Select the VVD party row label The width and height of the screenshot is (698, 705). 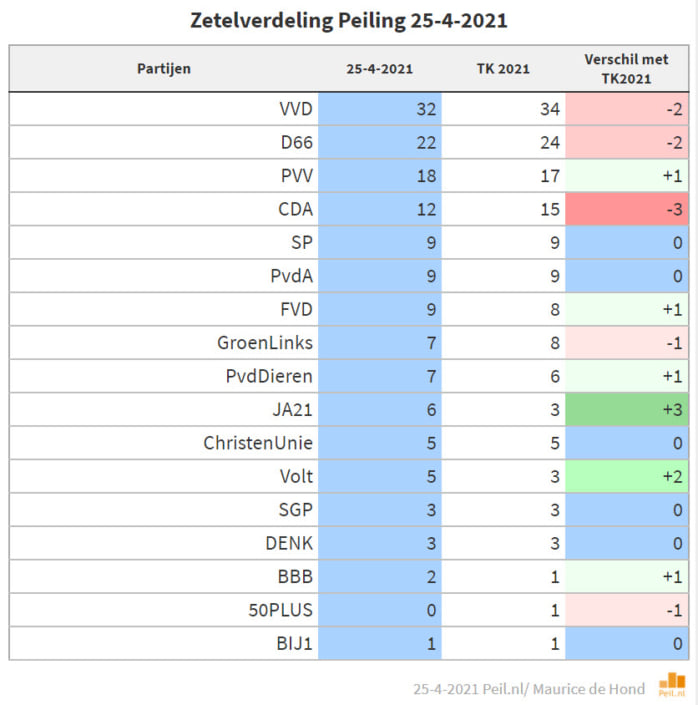[295, 109]
